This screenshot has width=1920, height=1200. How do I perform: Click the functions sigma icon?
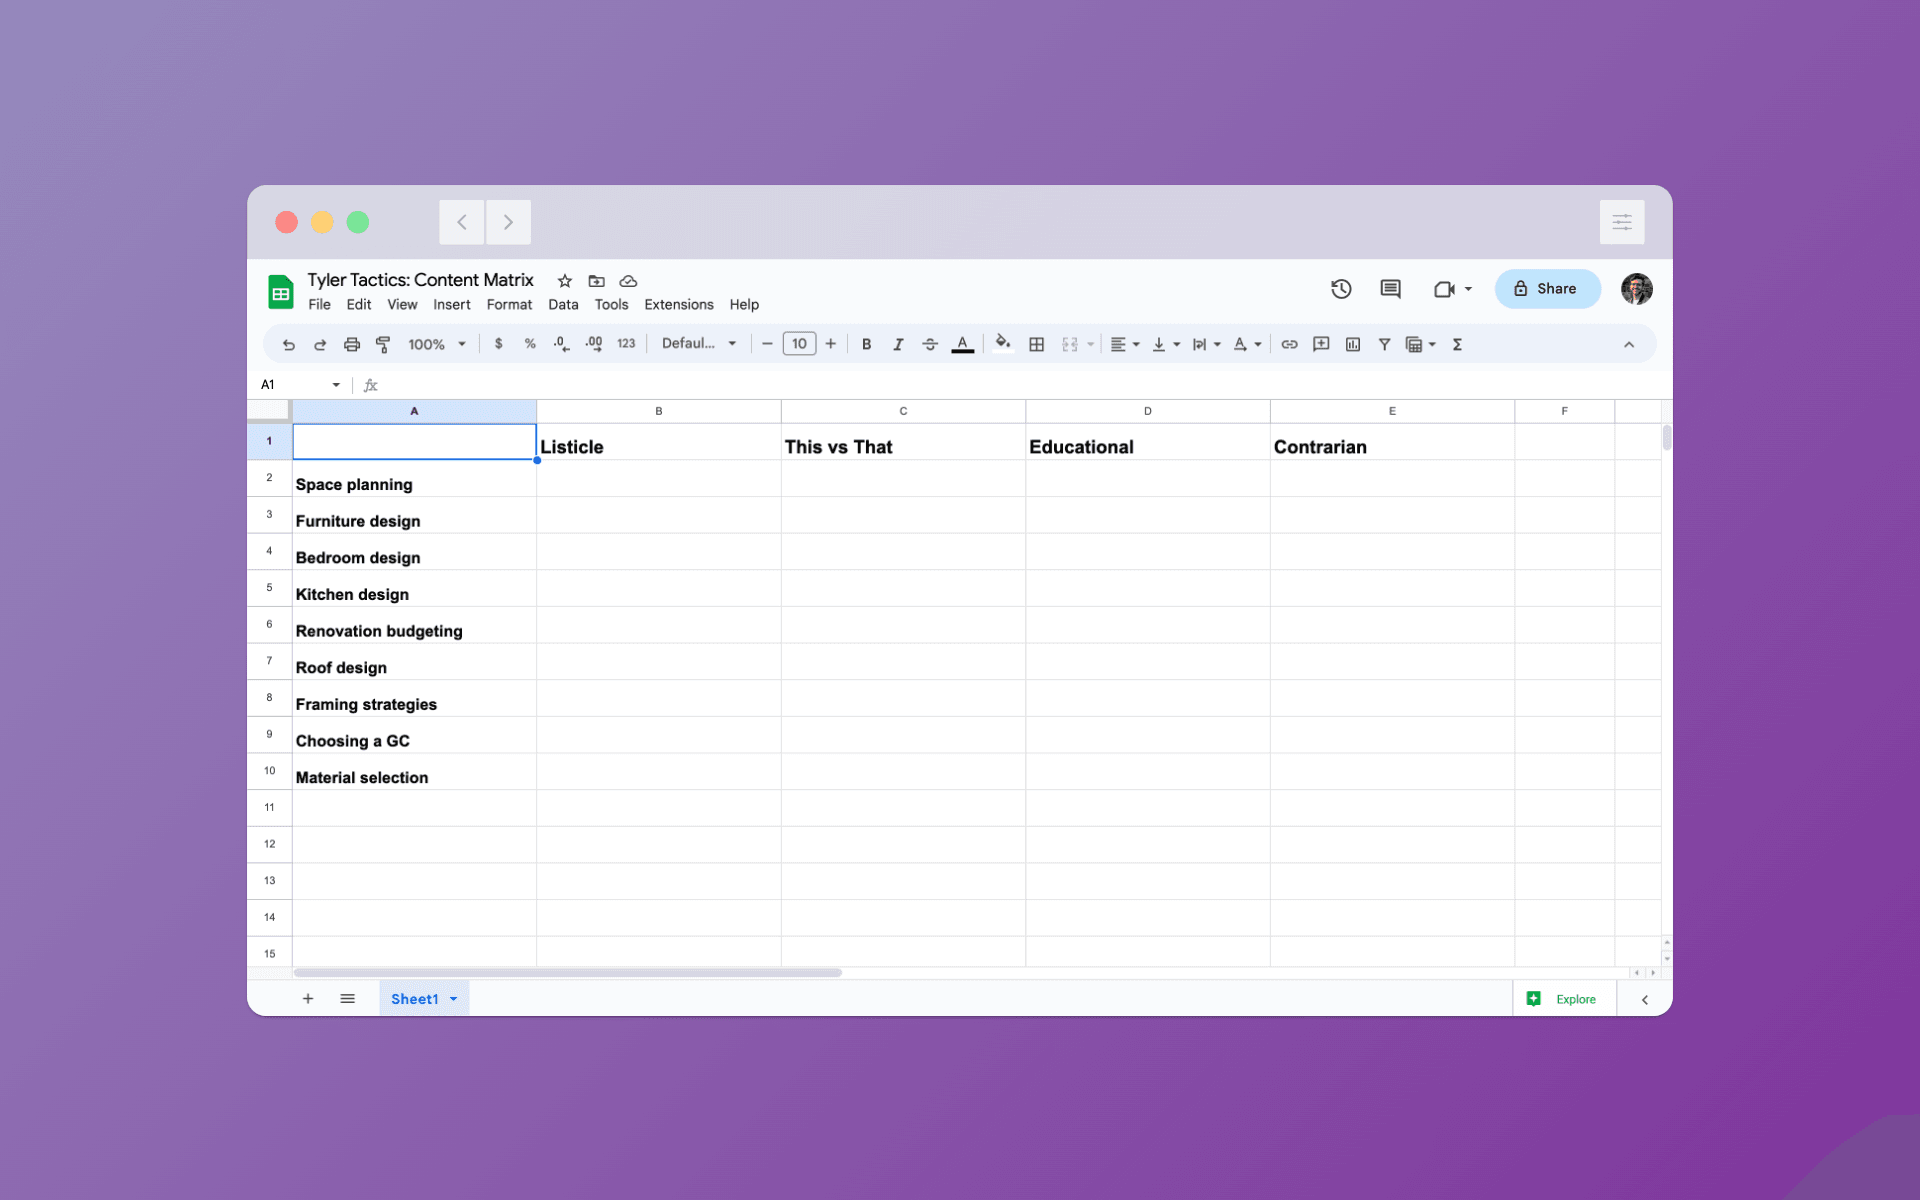tap(1457, 344)
